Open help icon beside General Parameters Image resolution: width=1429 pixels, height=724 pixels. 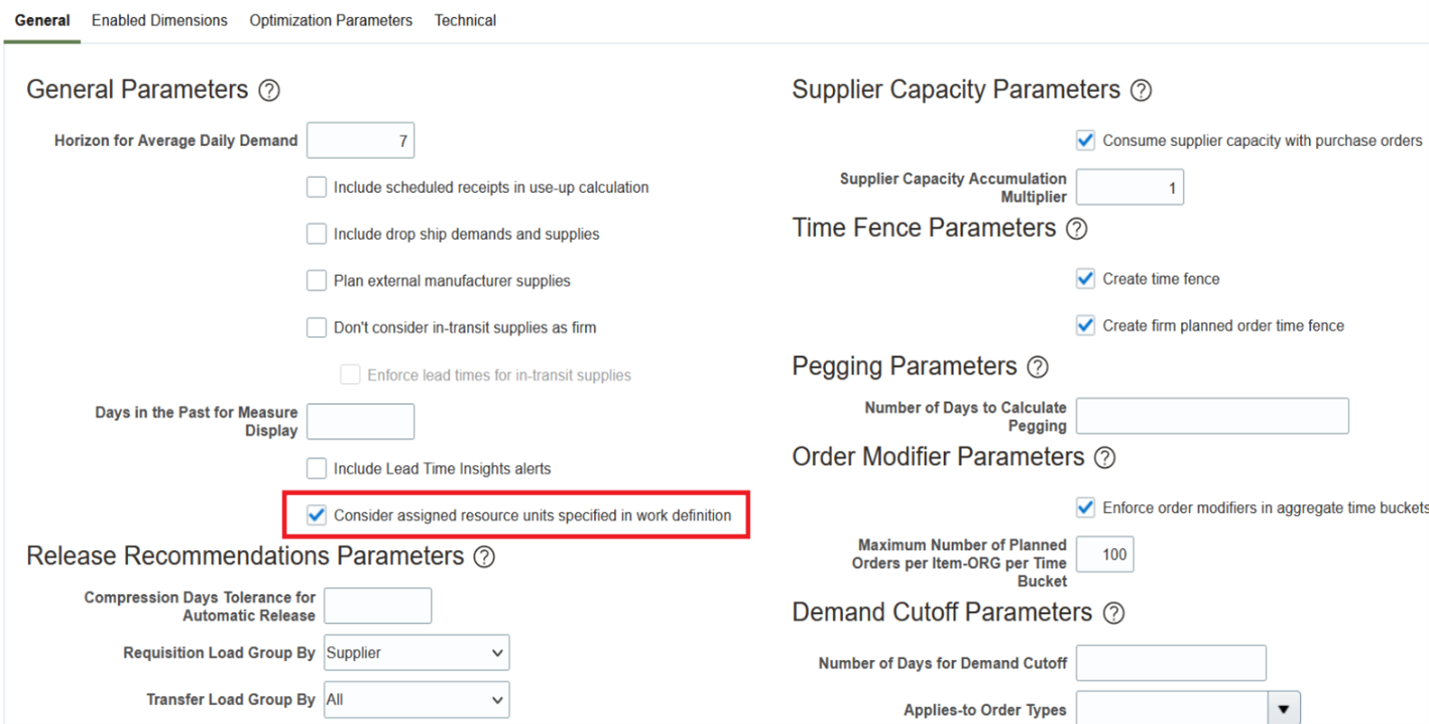(269, 91)
